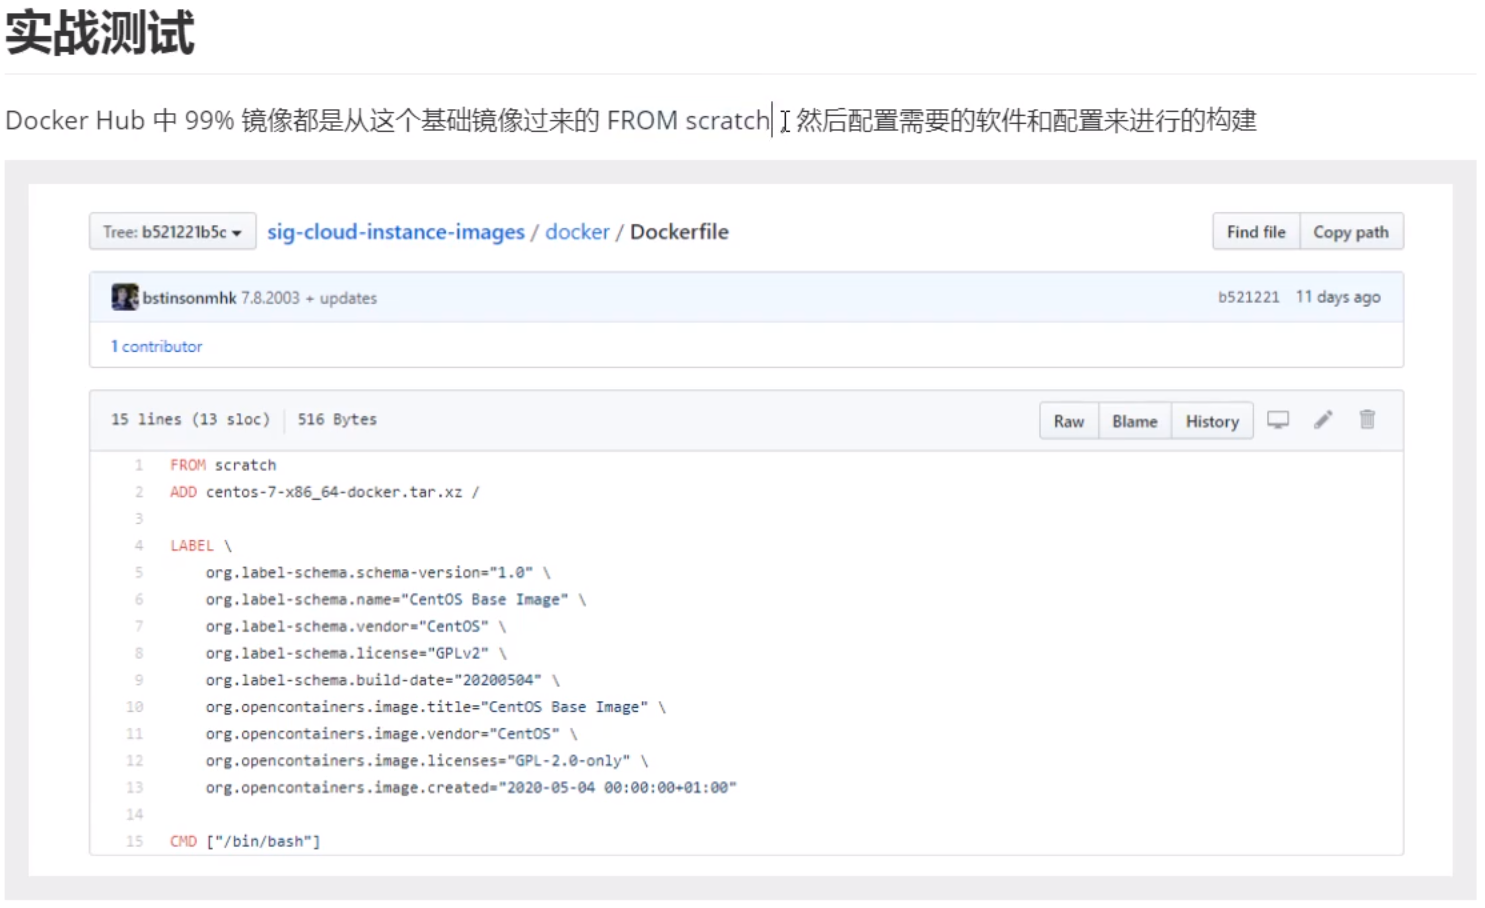Click the 516 Bytes file size text

[x=337, y=420]
